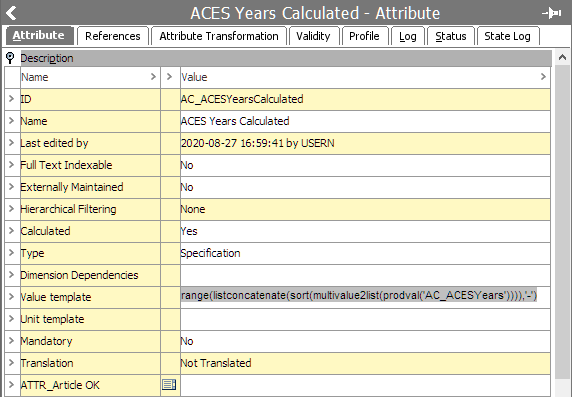Click the arrow icon at Value column end
572x397 pixels.
click(x=543, y=77)
